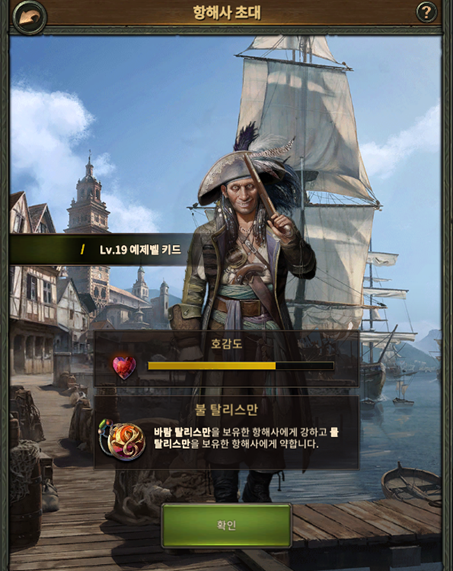Image resolution: width=453 pixels, height=571 pixels.
Task: Click the empty part of affection bar
Action: (305, 366)
